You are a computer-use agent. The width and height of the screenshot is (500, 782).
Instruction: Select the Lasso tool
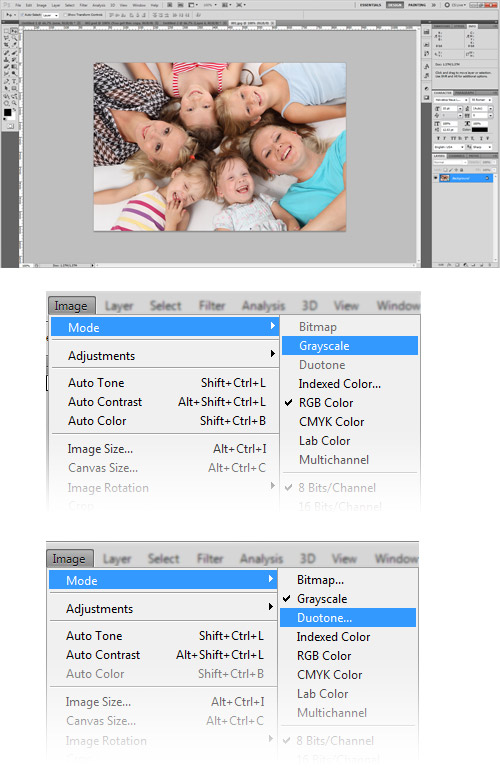pos(6,38)
